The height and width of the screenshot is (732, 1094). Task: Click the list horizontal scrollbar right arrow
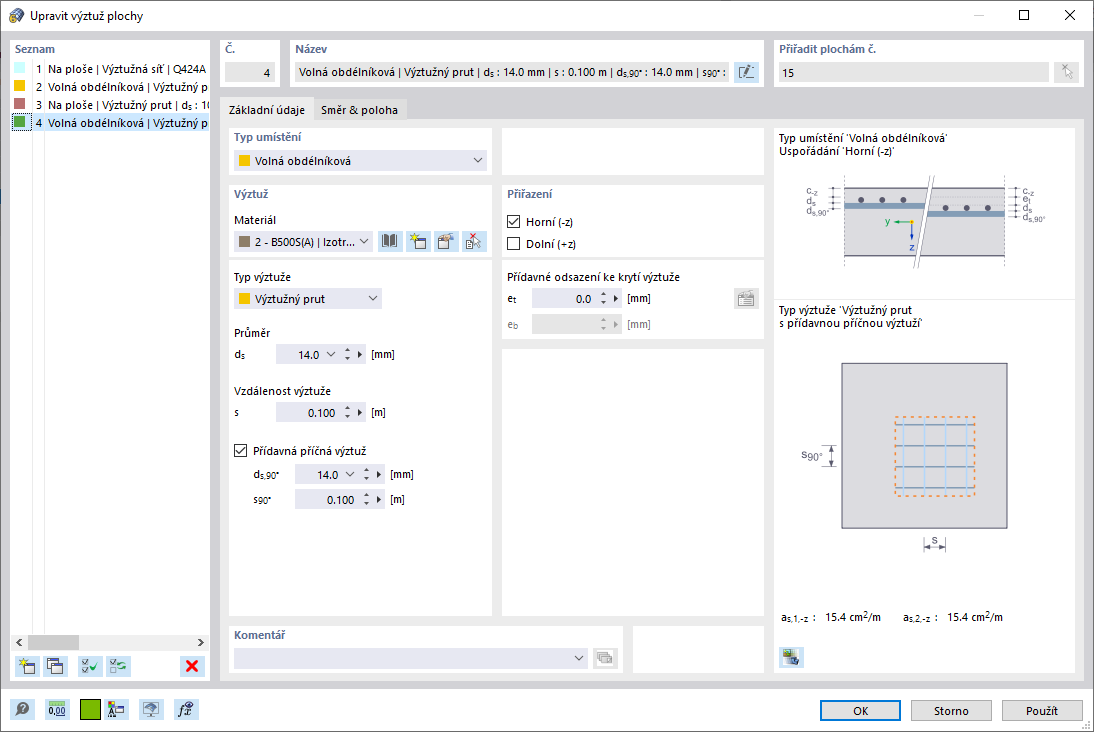coord(201,642)
